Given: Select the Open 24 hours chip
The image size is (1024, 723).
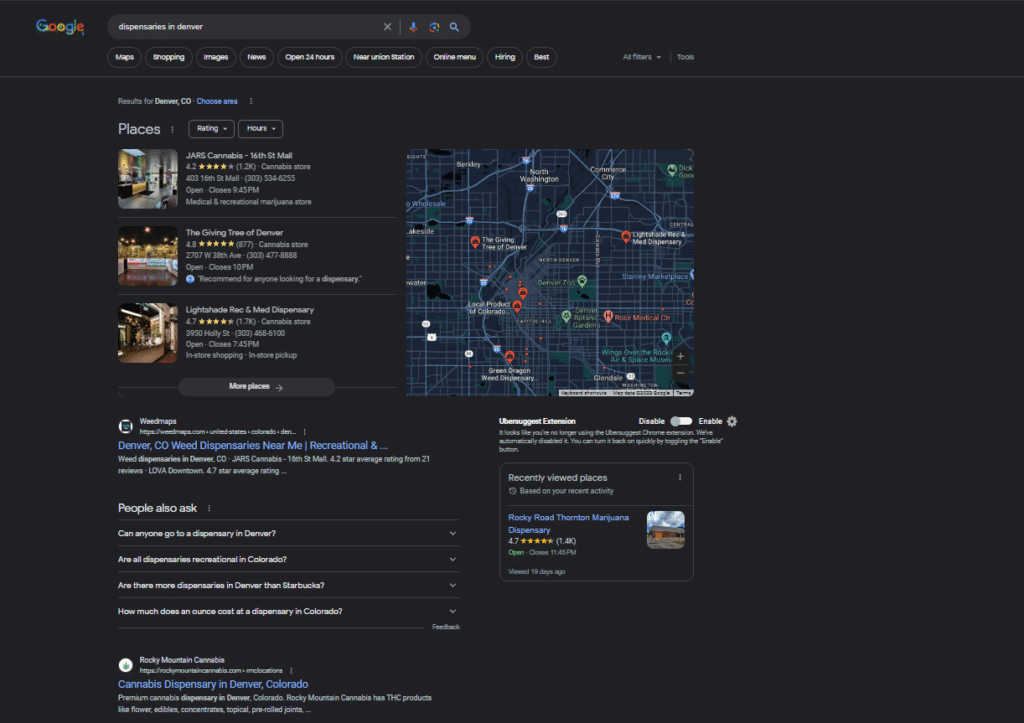Looking at the screenshot, I should point(310,57).
